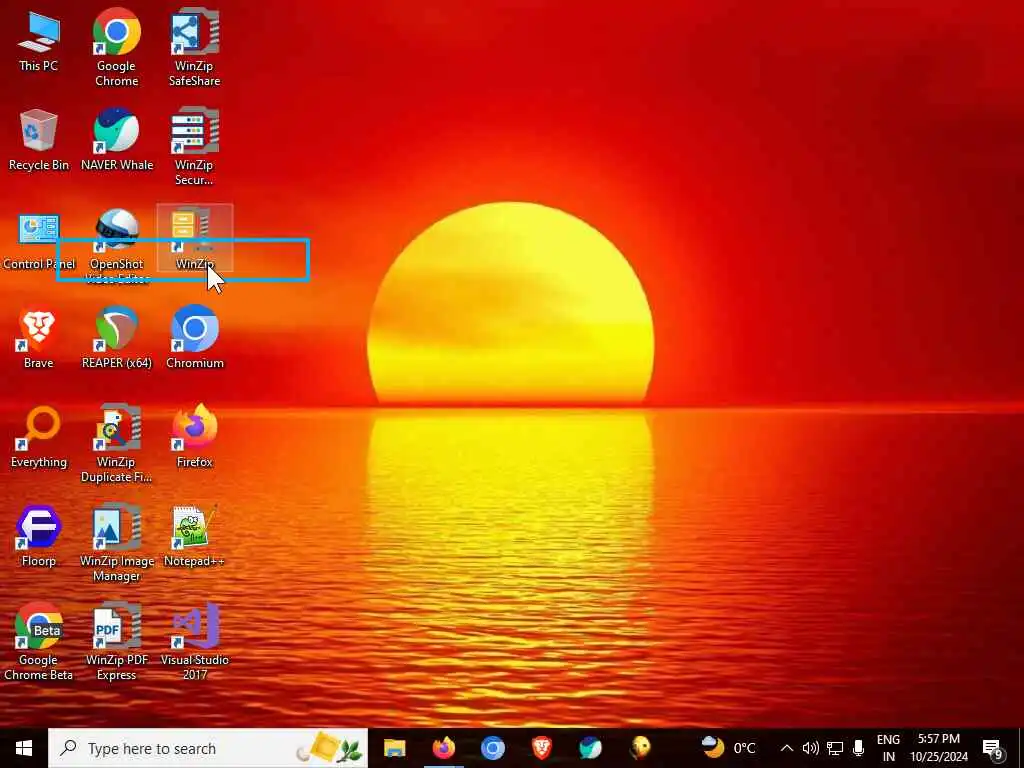The height and width of the screenshot is (768, 1024).
Task: Select the WinZip Secur... desktop shortcut
Action: (x=195, y=147)
